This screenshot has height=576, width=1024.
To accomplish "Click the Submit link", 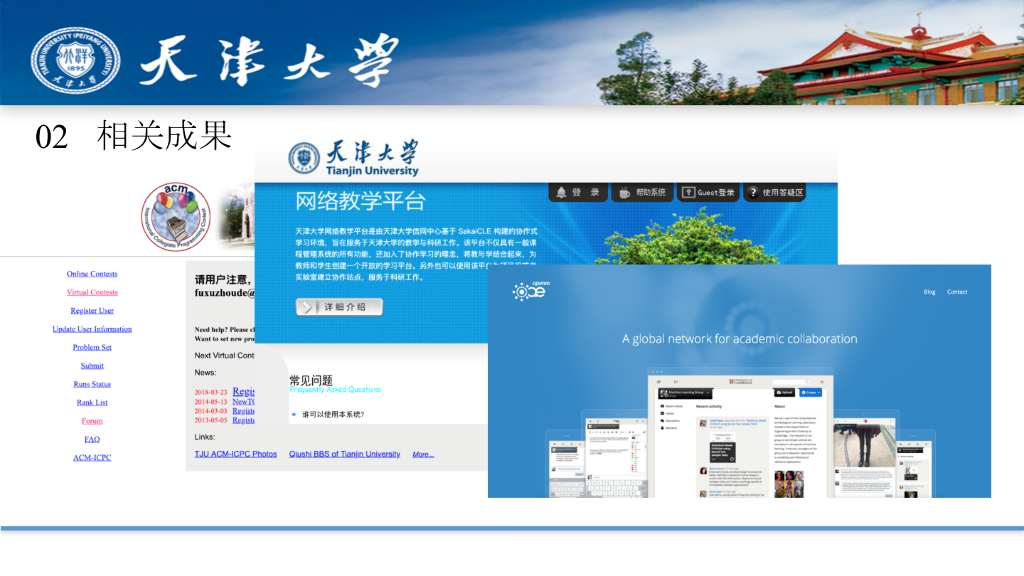I will (x=92, y=366).
